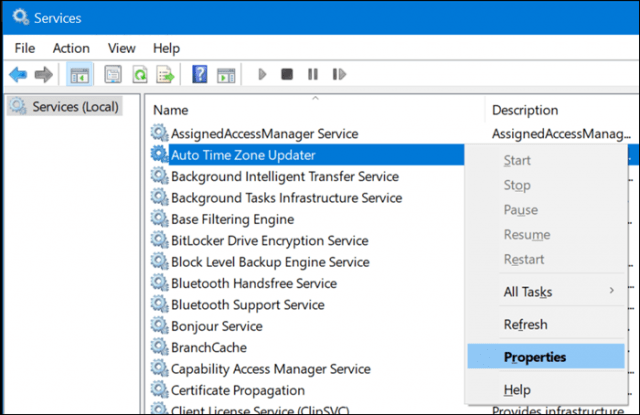This screenshot has width=640, height=415.
Task: Open the File menu
Action: [24, 48]
